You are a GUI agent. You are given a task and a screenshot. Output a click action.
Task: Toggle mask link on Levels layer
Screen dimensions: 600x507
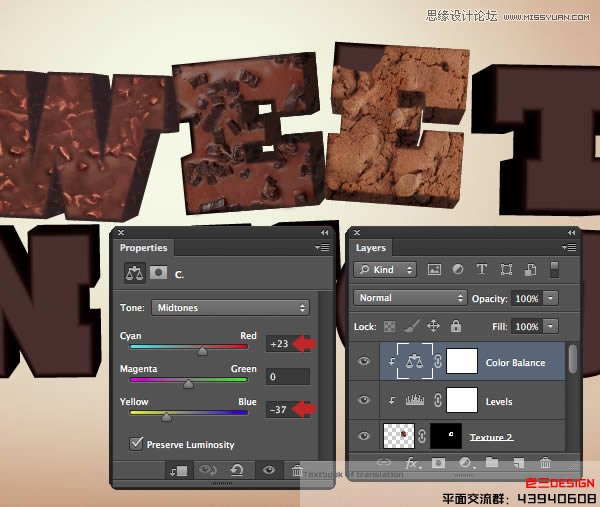pyautogui.click(x=438, y=400)
